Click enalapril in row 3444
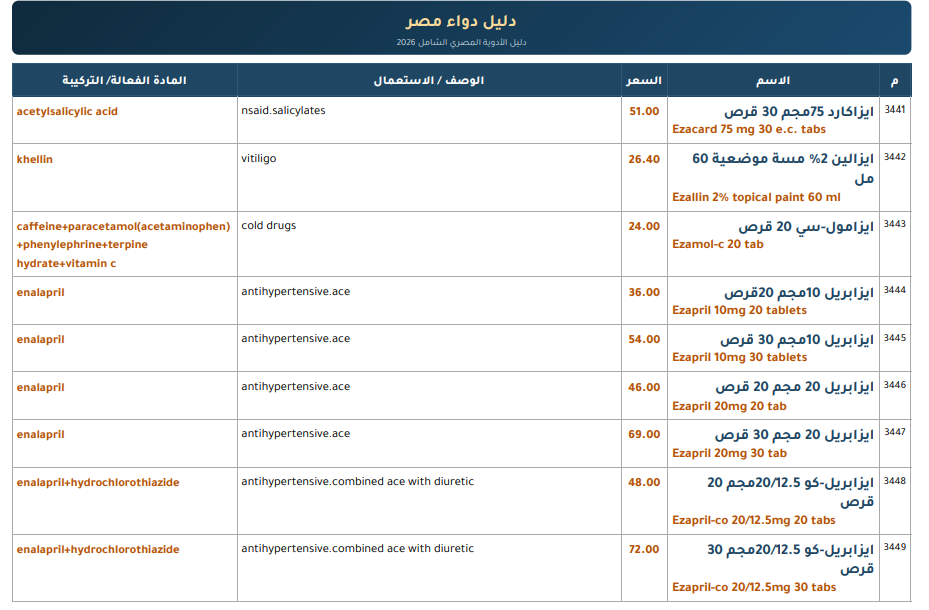 click(x=40, y=293)
